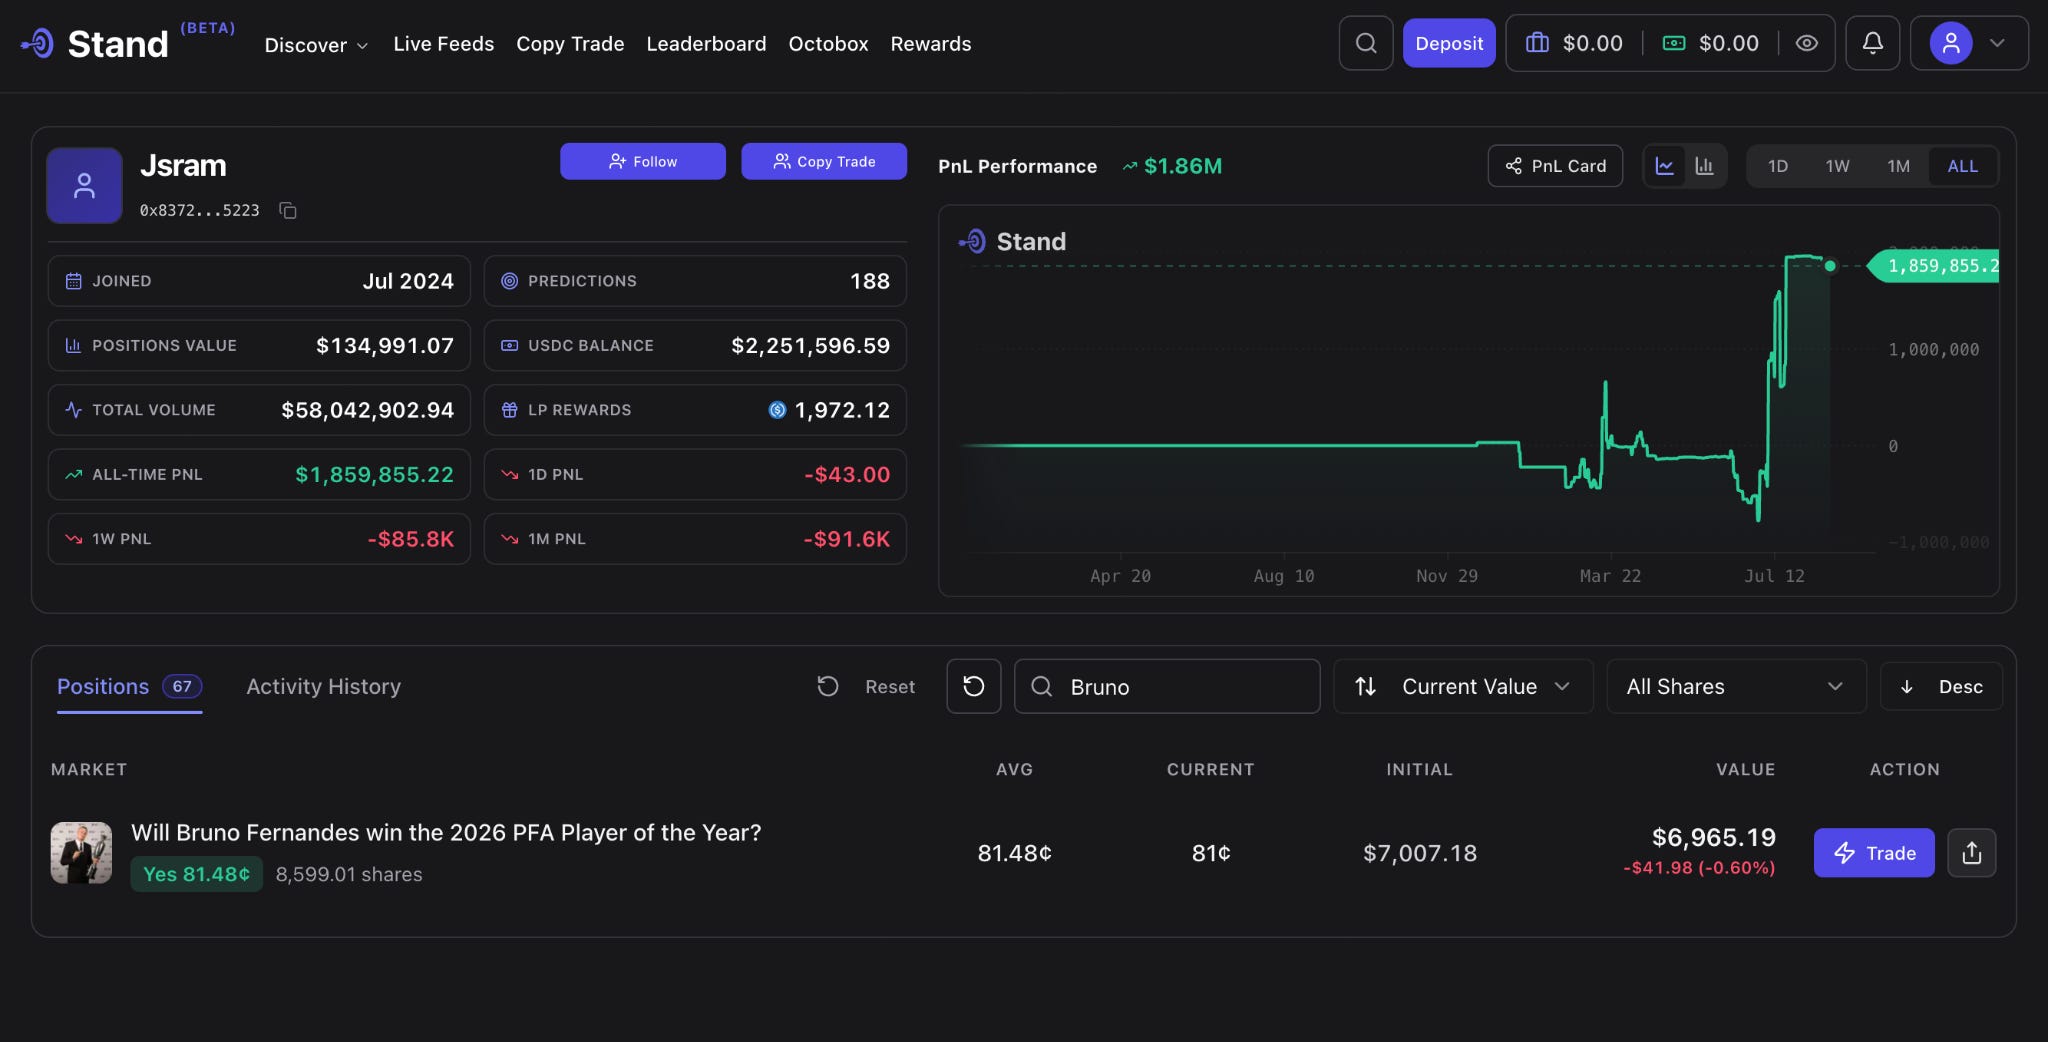Viewport: 2048px width, 1042px height.
Task: Switch to bar chart view
Action: (x=1705, y=166)
